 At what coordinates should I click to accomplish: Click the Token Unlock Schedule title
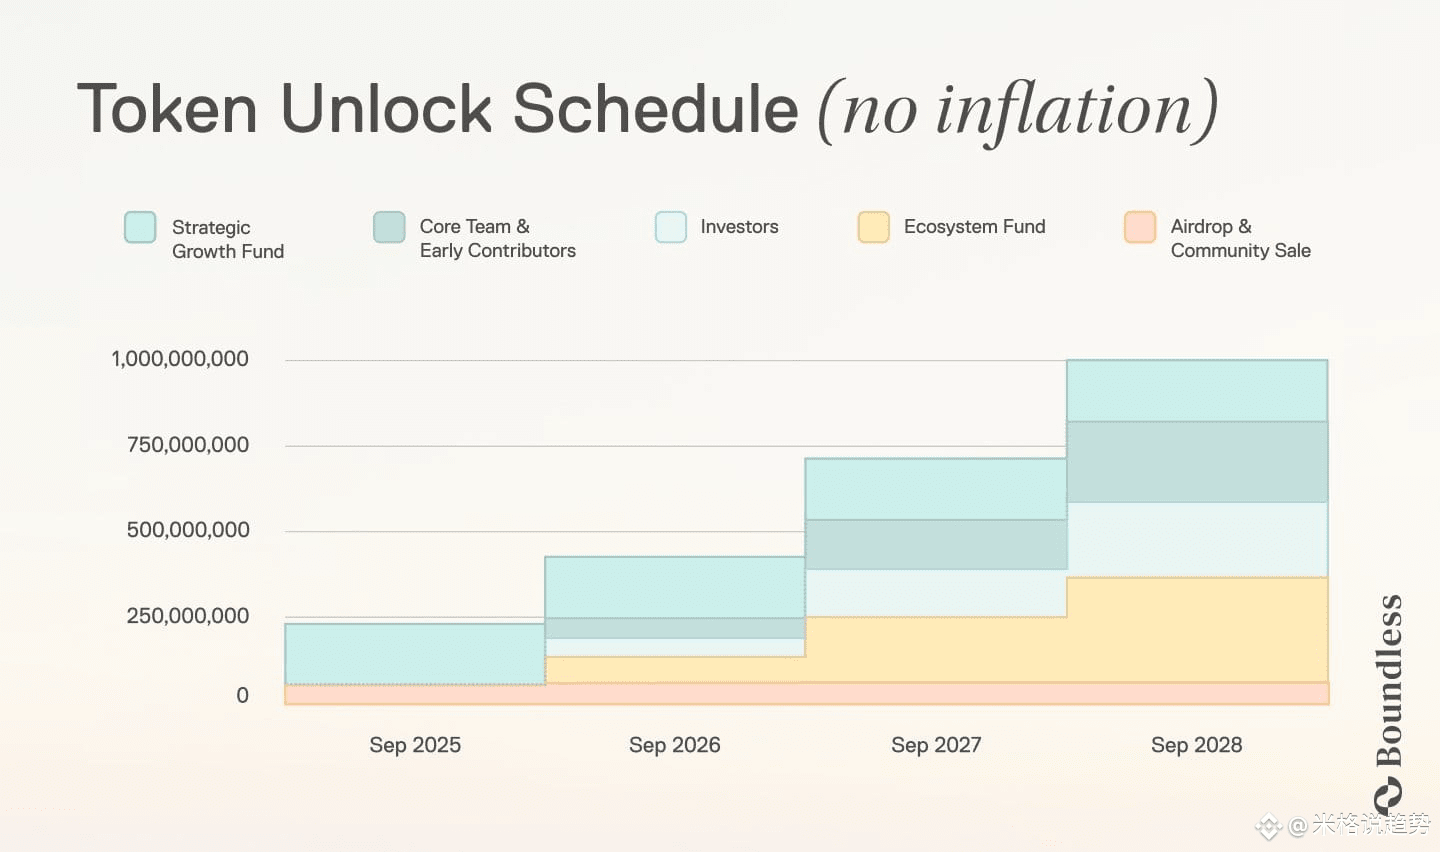(438, 108)
